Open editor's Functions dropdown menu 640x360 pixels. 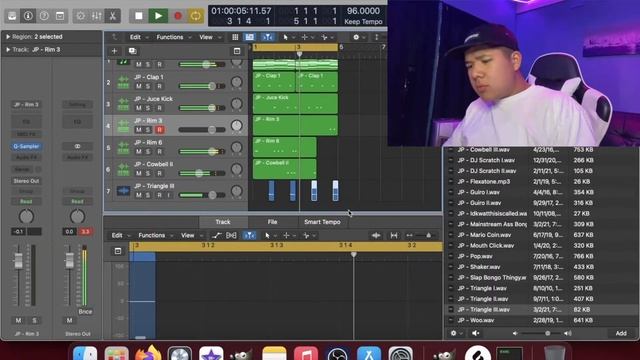155,236
